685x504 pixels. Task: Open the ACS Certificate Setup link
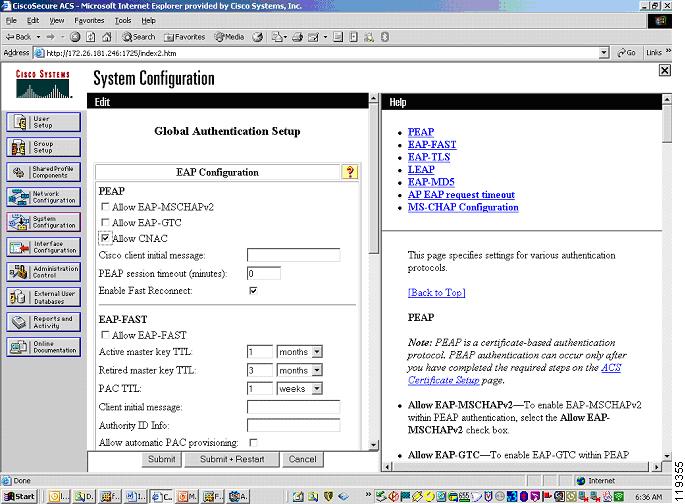(x=515, y=374)
